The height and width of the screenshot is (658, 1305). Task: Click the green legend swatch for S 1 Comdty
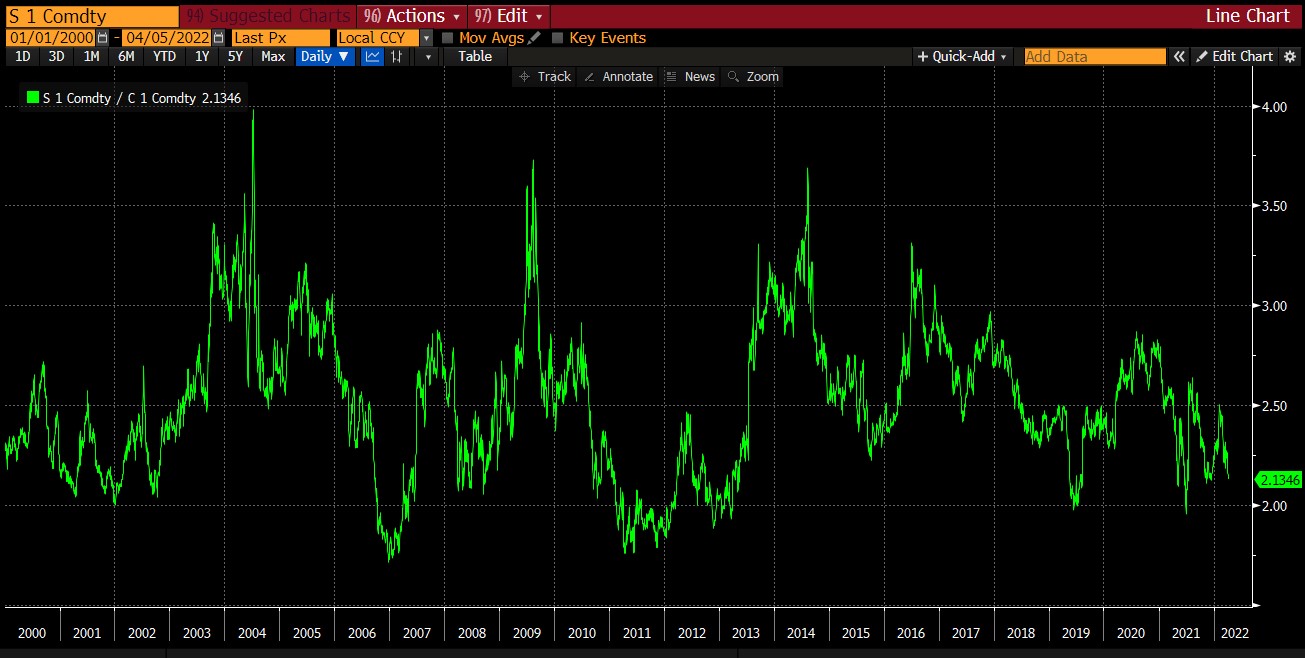pos(33,98)
